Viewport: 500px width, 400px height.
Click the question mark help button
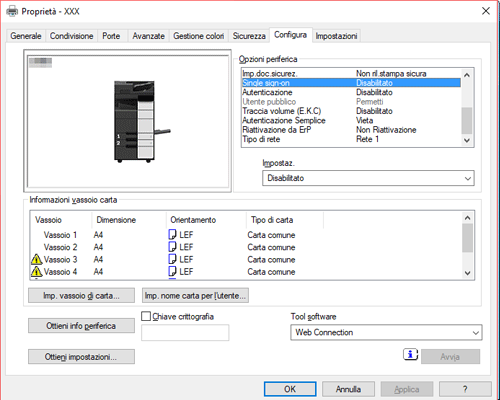pyautogui.click(x=465, y=389)
